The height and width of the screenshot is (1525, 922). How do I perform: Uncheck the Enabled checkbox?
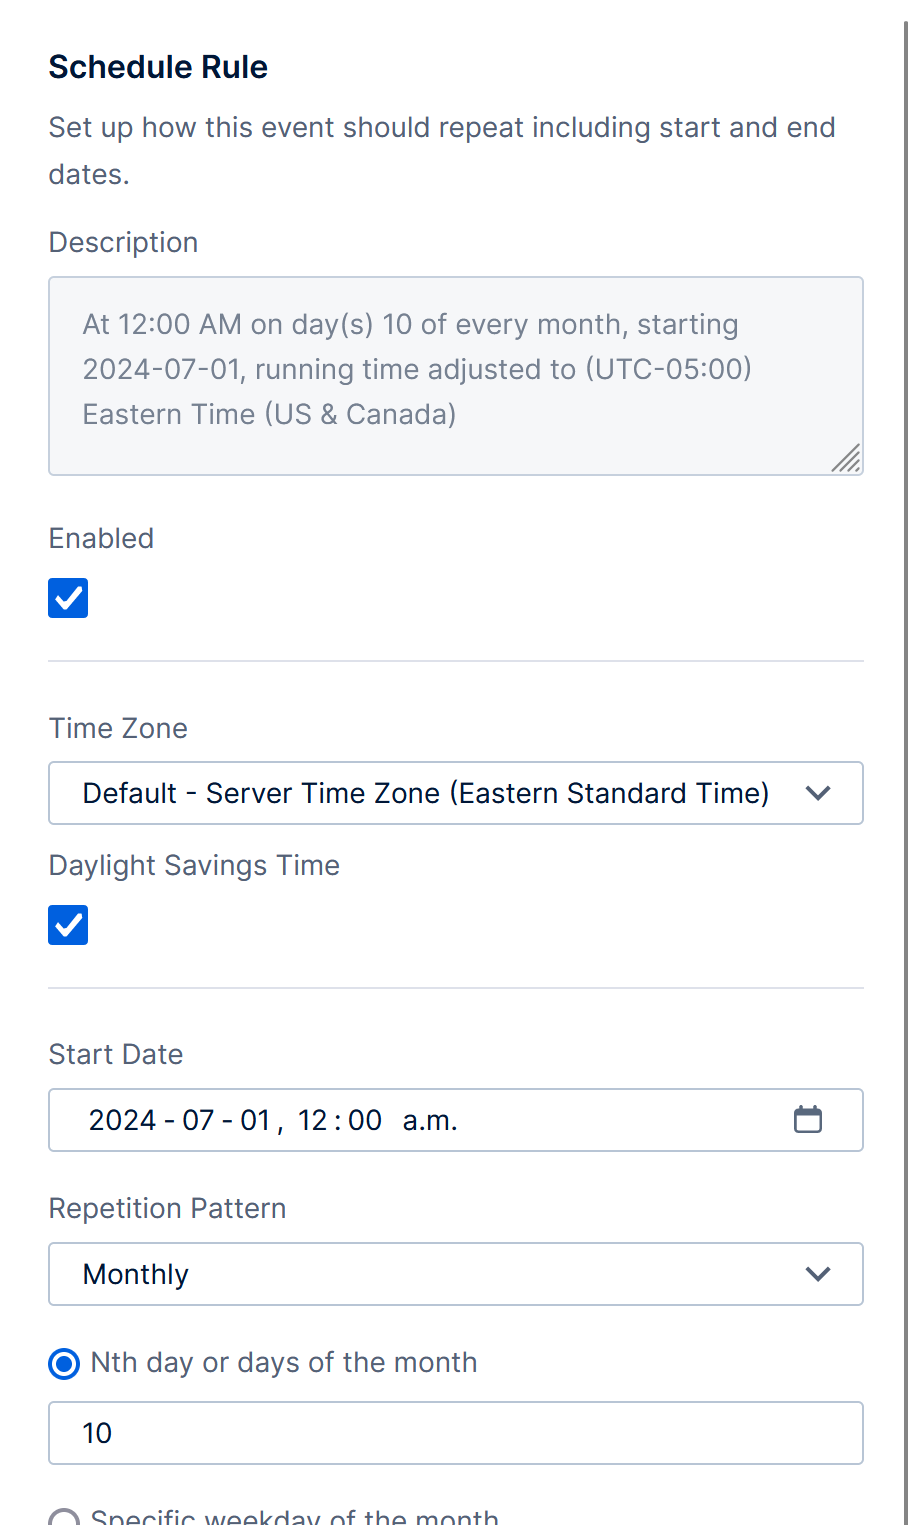67,597
